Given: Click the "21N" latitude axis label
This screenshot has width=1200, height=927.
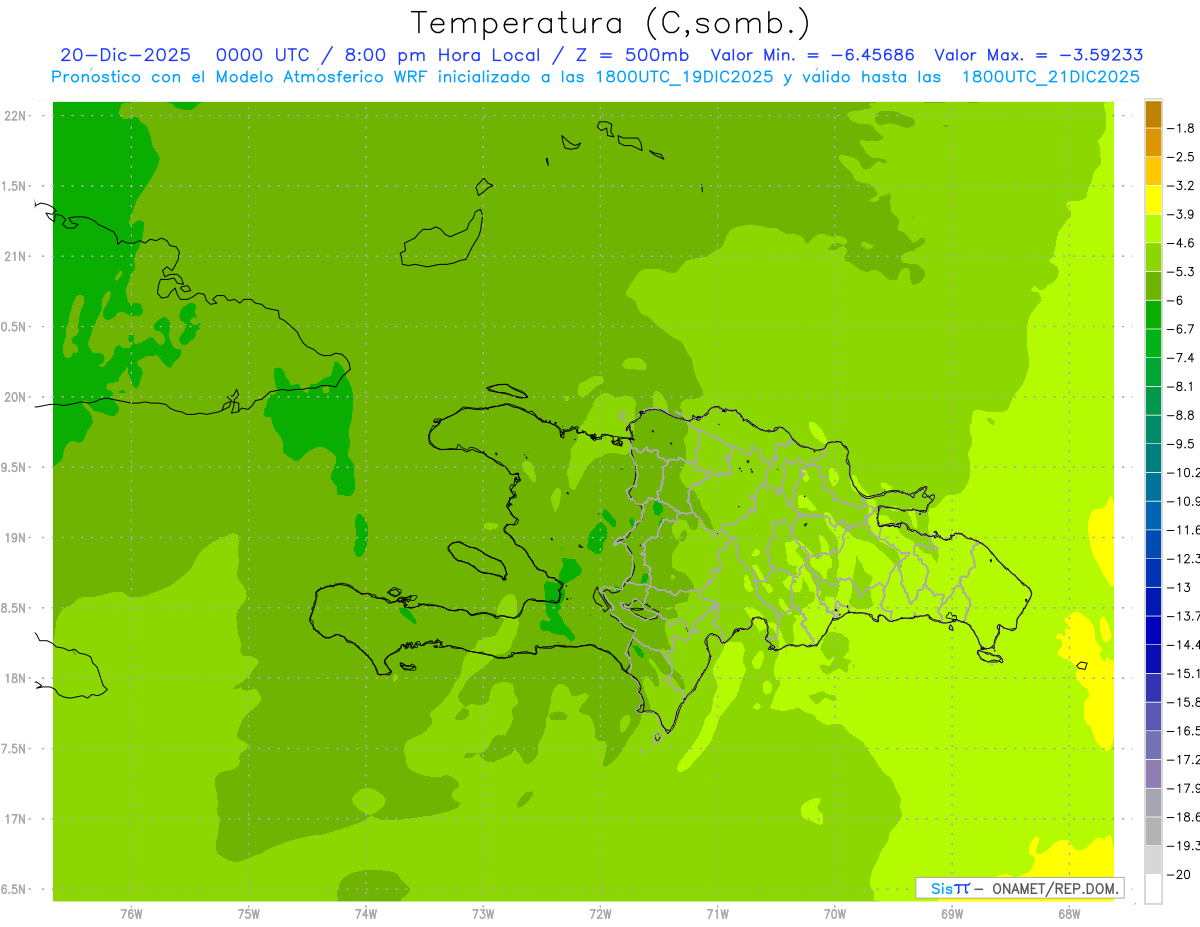Looking at the screenshot, I should coord(15,257).
